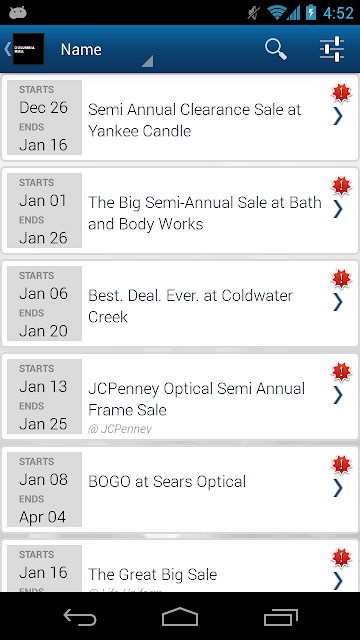This screenshot has height=640, width=360.
Task: Select The Great Big Sale entry
Action: click(180, 566)
